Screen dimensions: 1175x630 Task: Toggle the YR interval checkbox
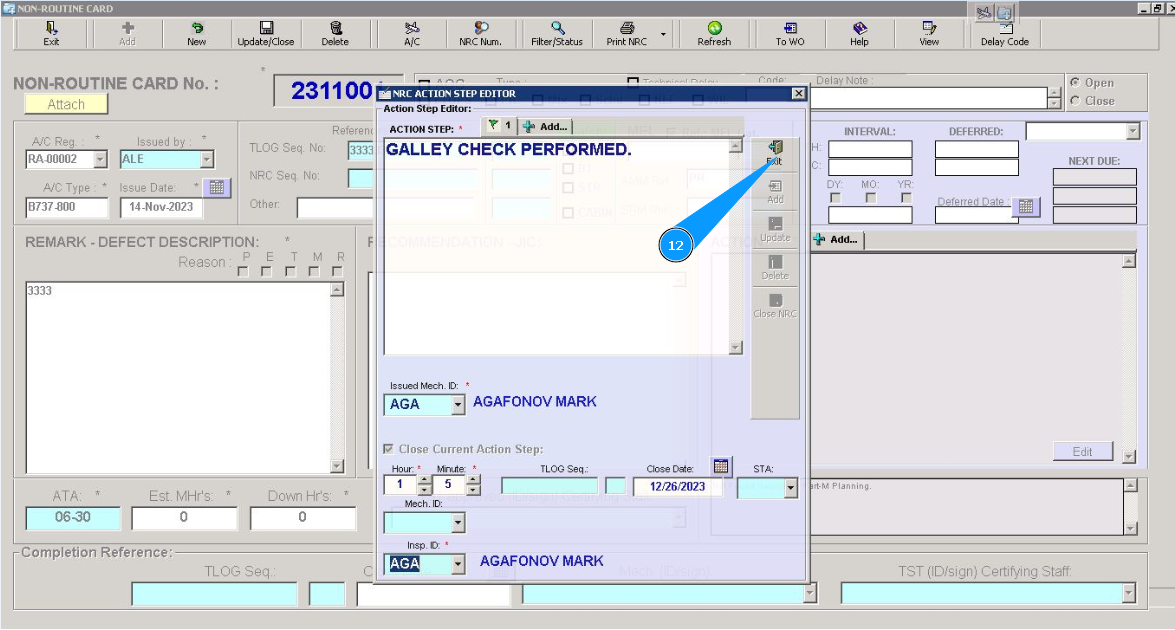(x=906, y=198)
